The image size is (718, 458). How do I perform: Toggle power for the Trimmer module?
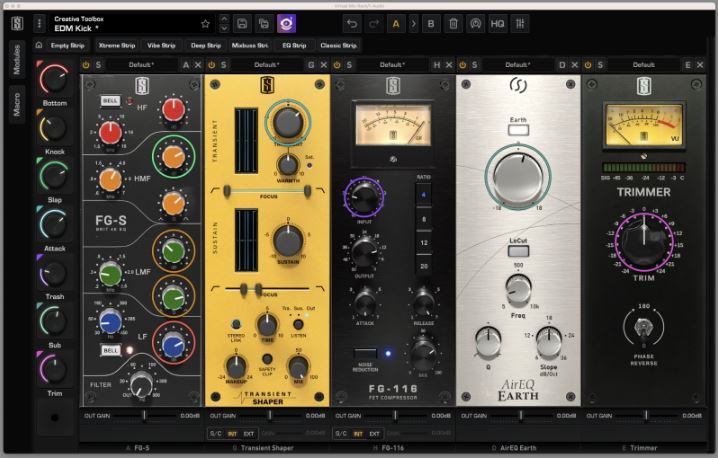click(588, 65)
